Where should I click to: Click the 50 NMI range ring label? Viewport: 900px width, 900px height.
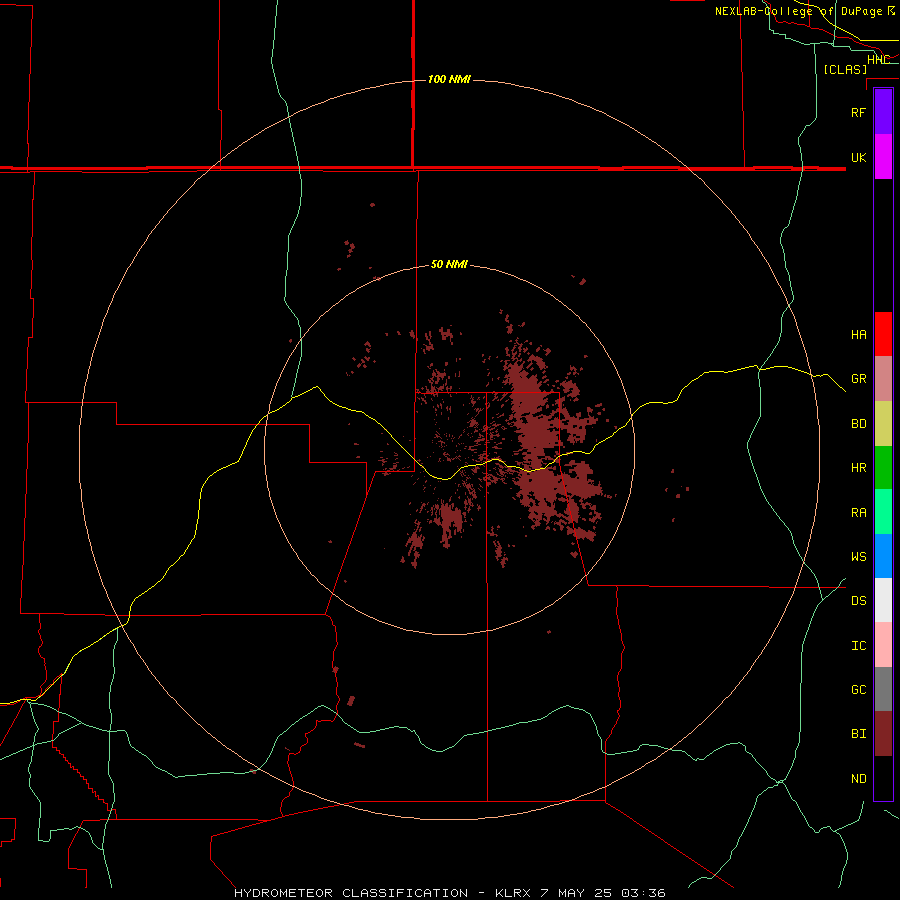coord(449,264)
